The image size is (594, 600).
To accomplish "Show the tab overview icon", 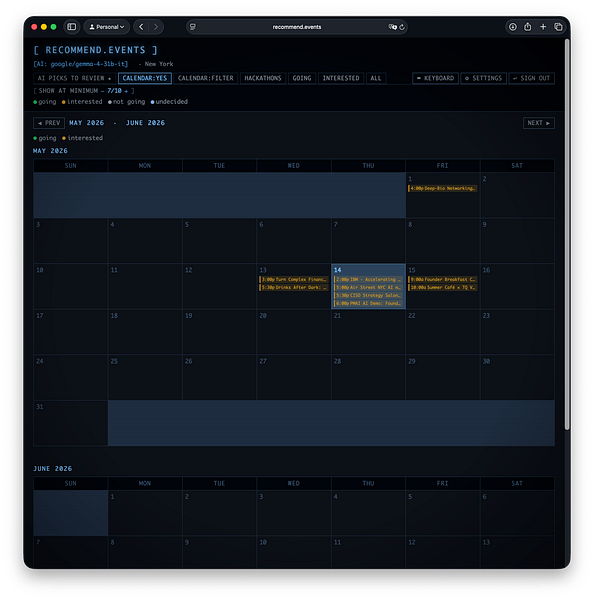I will 558,27.
